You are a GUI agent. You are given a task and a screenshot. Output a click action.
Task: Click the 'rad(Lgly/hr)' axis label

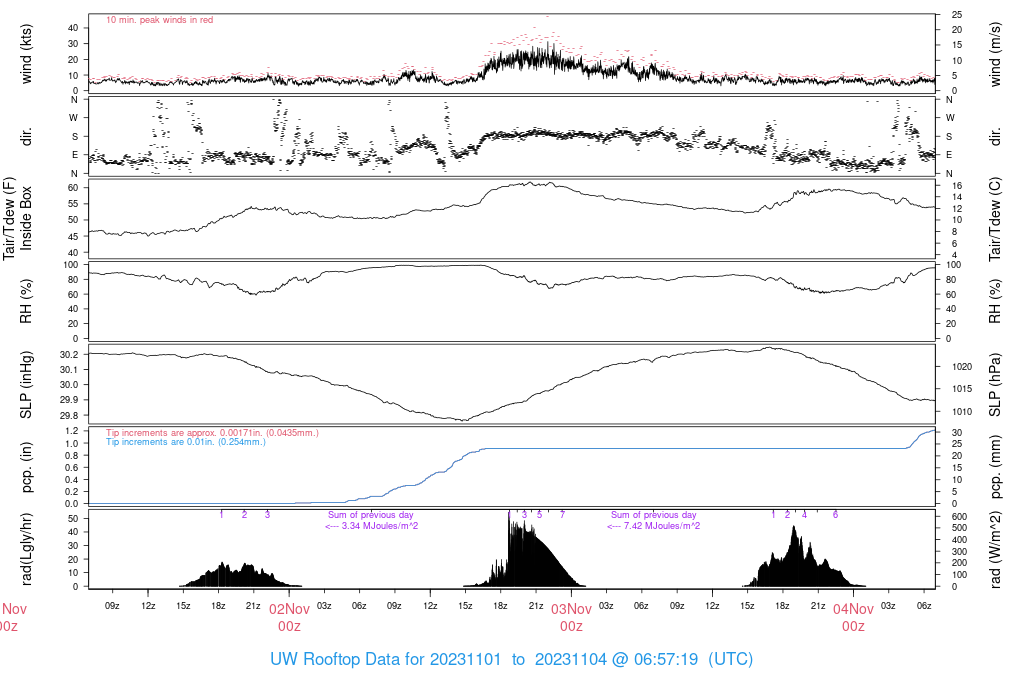[26, 549]
